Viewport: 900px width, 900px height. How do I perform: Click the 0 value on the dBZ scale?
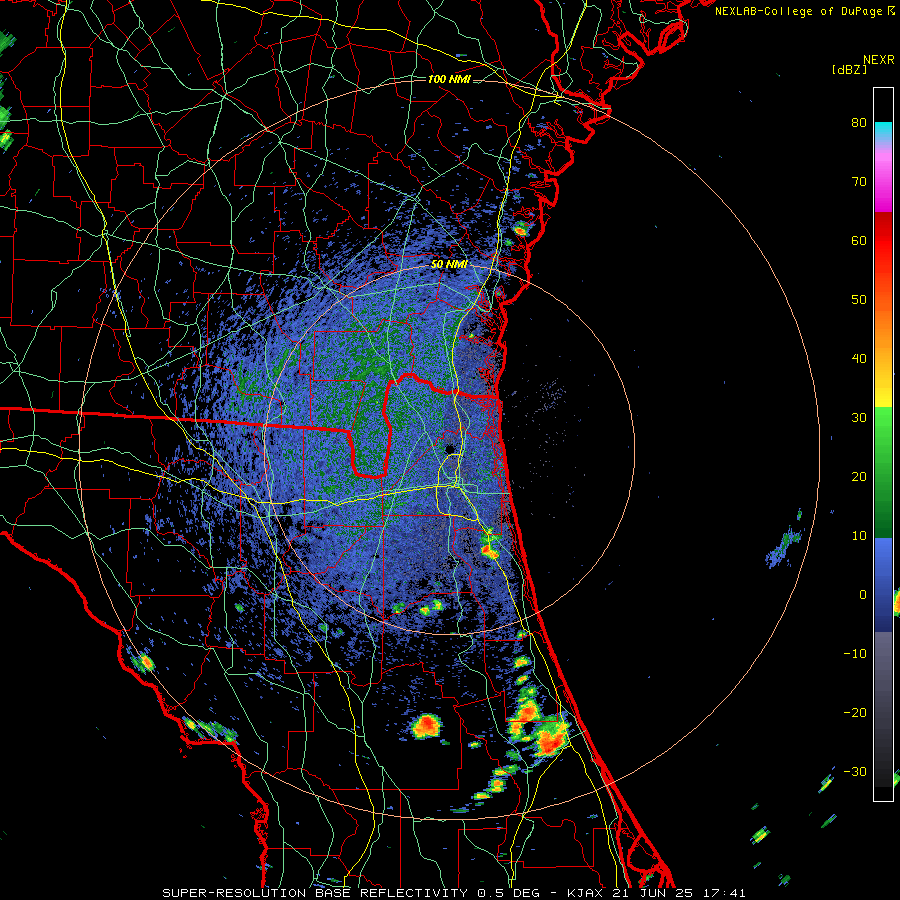click(863, 595)
